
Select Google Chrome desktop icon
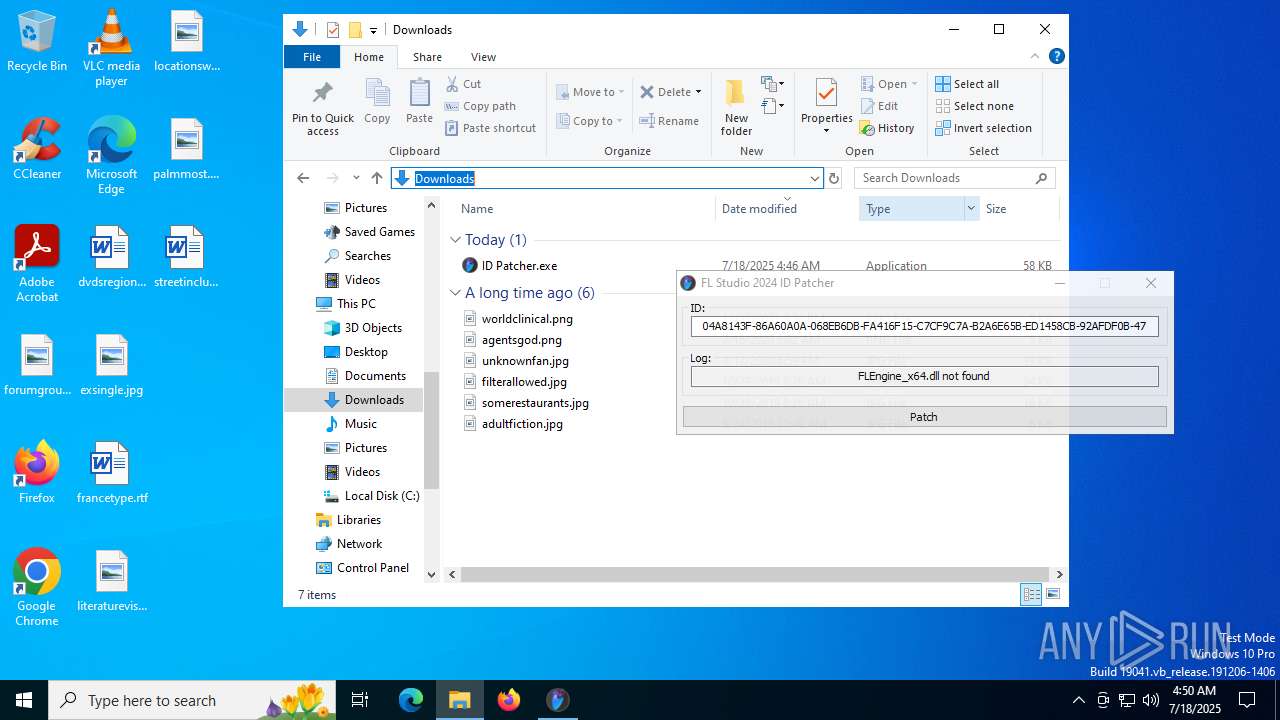tap(37, 588)
